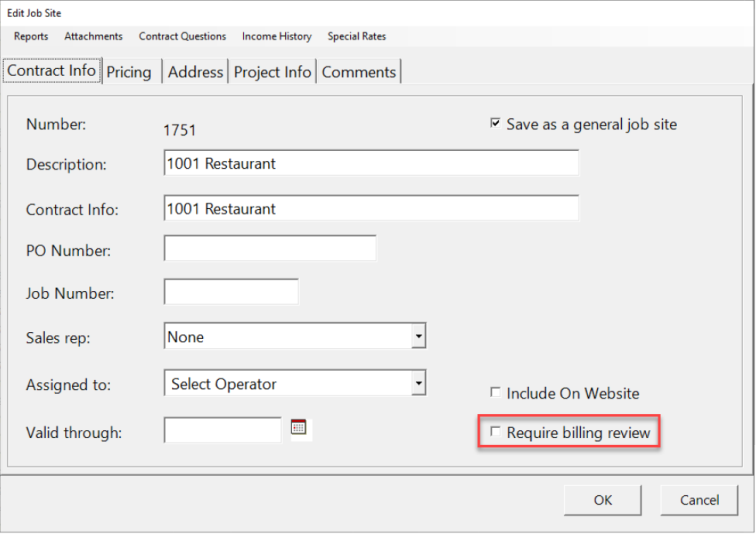
Task: Open the Attachments menu
Action: click(93, 36)
